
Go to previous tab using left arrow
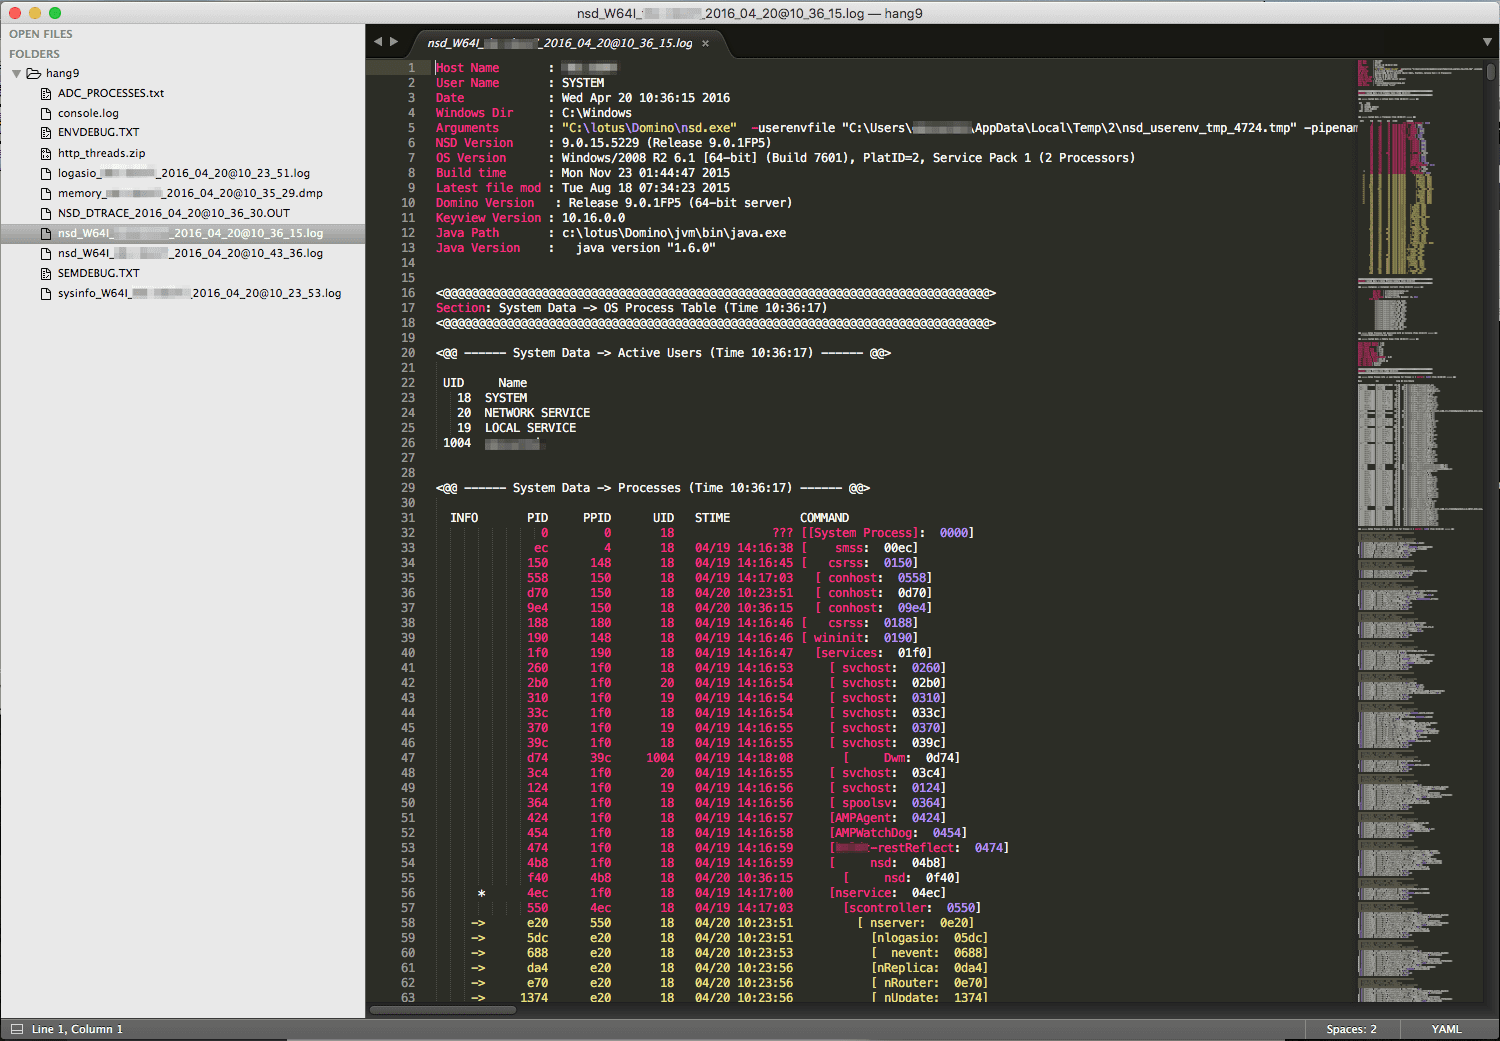[x=378, y=42]
